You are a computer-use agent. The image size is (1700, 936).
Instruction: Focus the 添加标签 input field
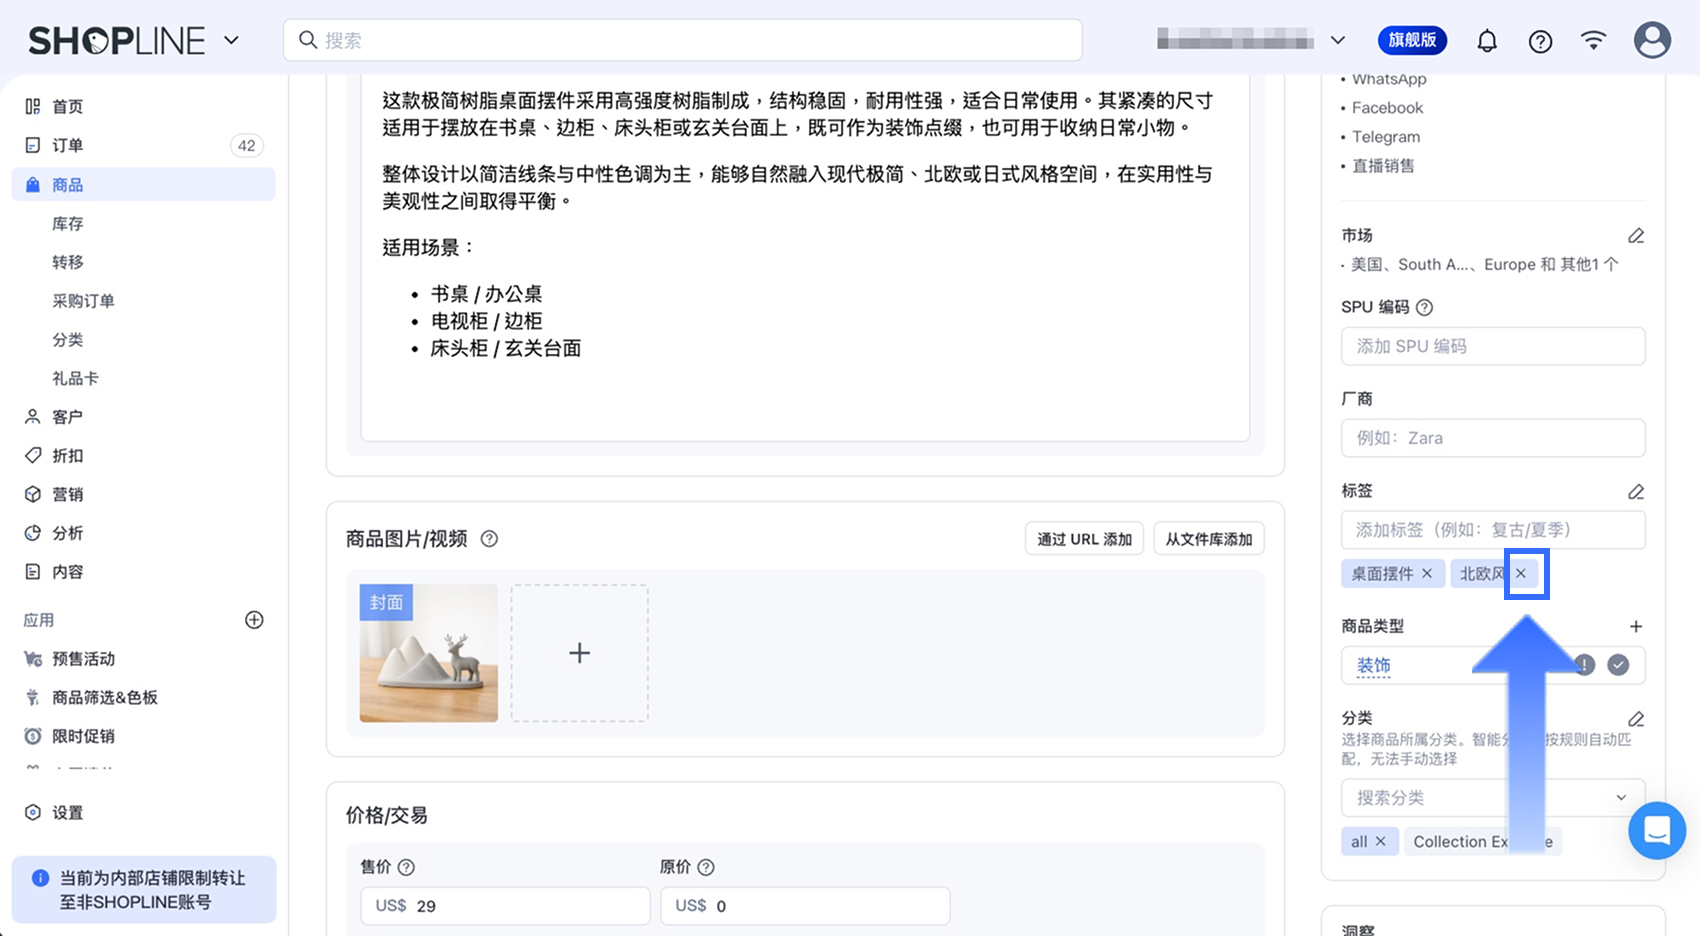1493,530
